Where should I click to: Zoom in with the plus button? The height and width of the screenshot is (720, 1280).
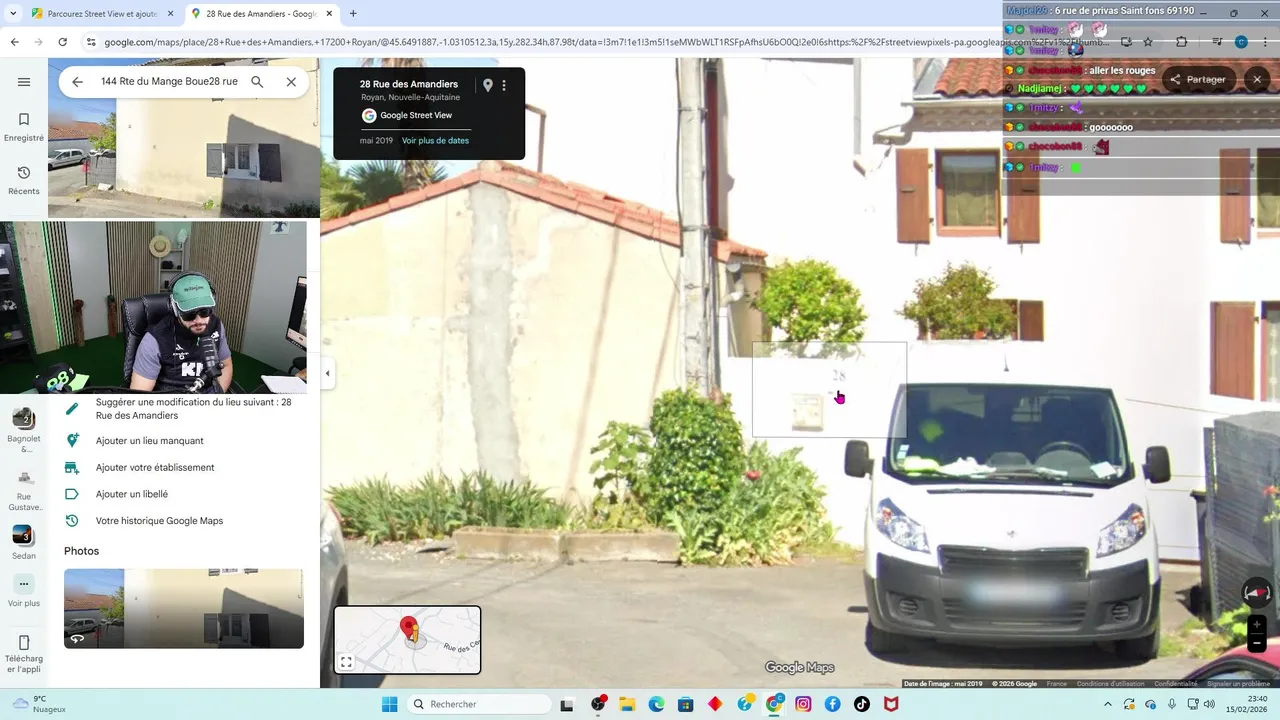pos(1257,625)
